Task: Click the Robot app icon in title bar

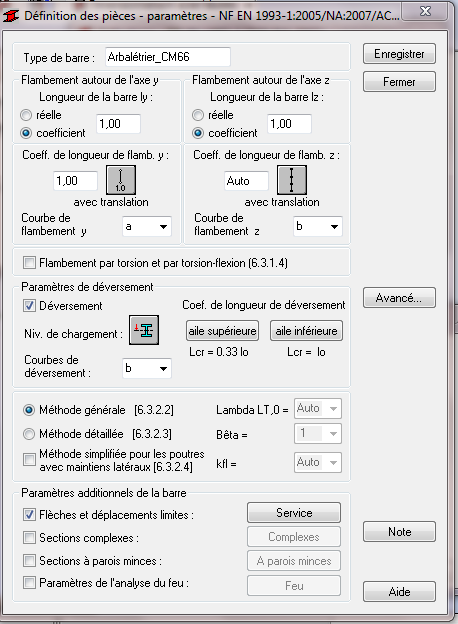Action: [x=11, y=16]
